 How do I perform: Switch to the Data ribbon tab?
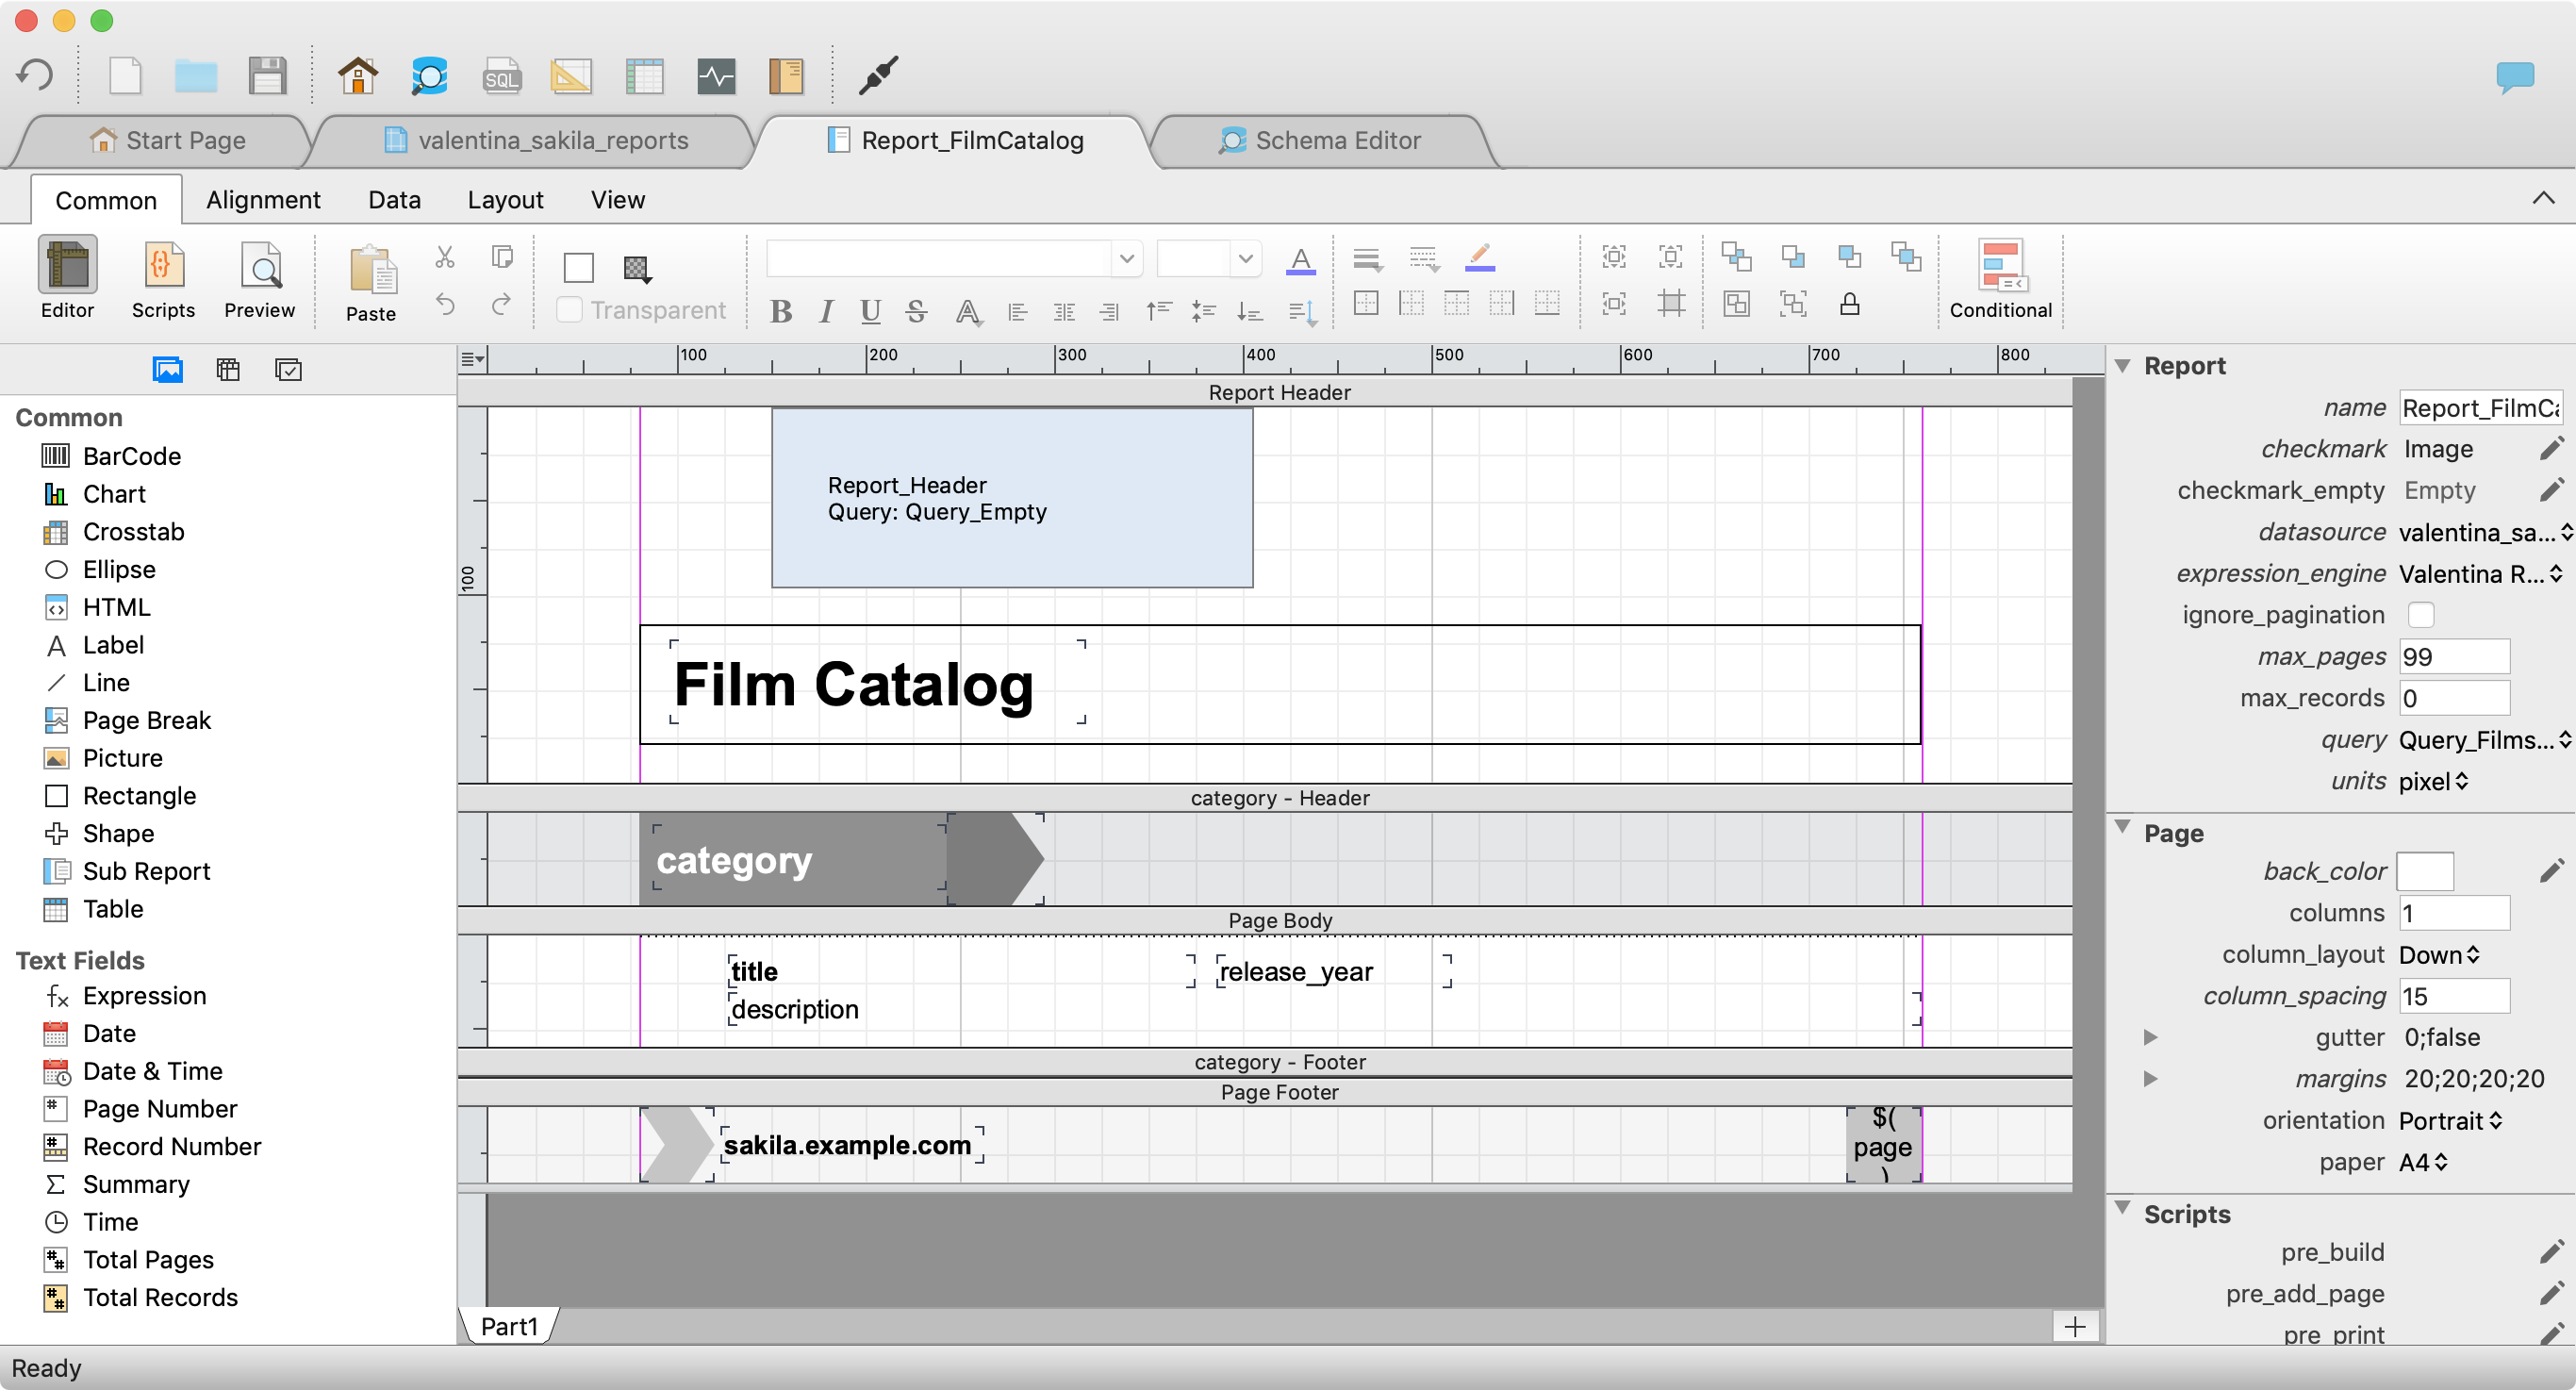pos(394,200)
